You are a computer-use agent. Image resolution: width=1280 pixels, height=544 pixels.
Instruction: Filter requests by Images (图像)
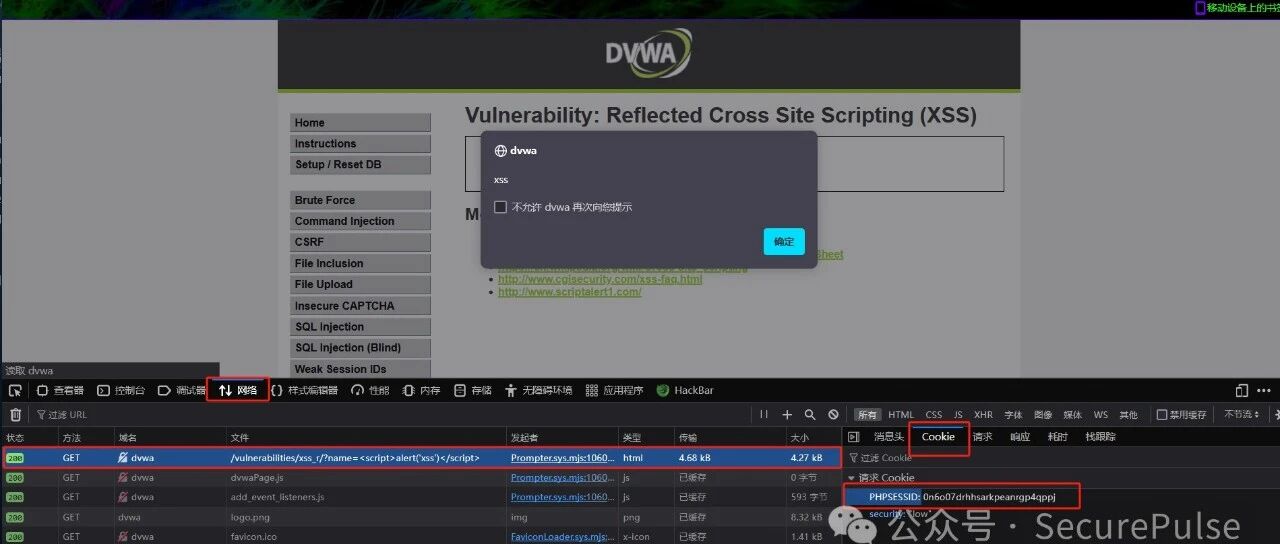point(1043,414)
